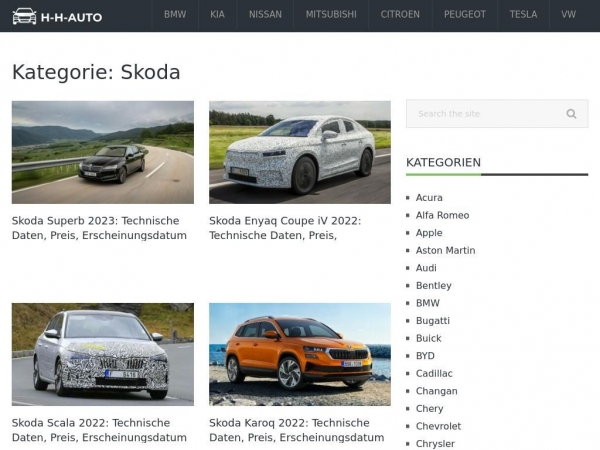
Task: Read the Skoda Enyaq Coupe iV 2022 title
Action: [285, 228]
